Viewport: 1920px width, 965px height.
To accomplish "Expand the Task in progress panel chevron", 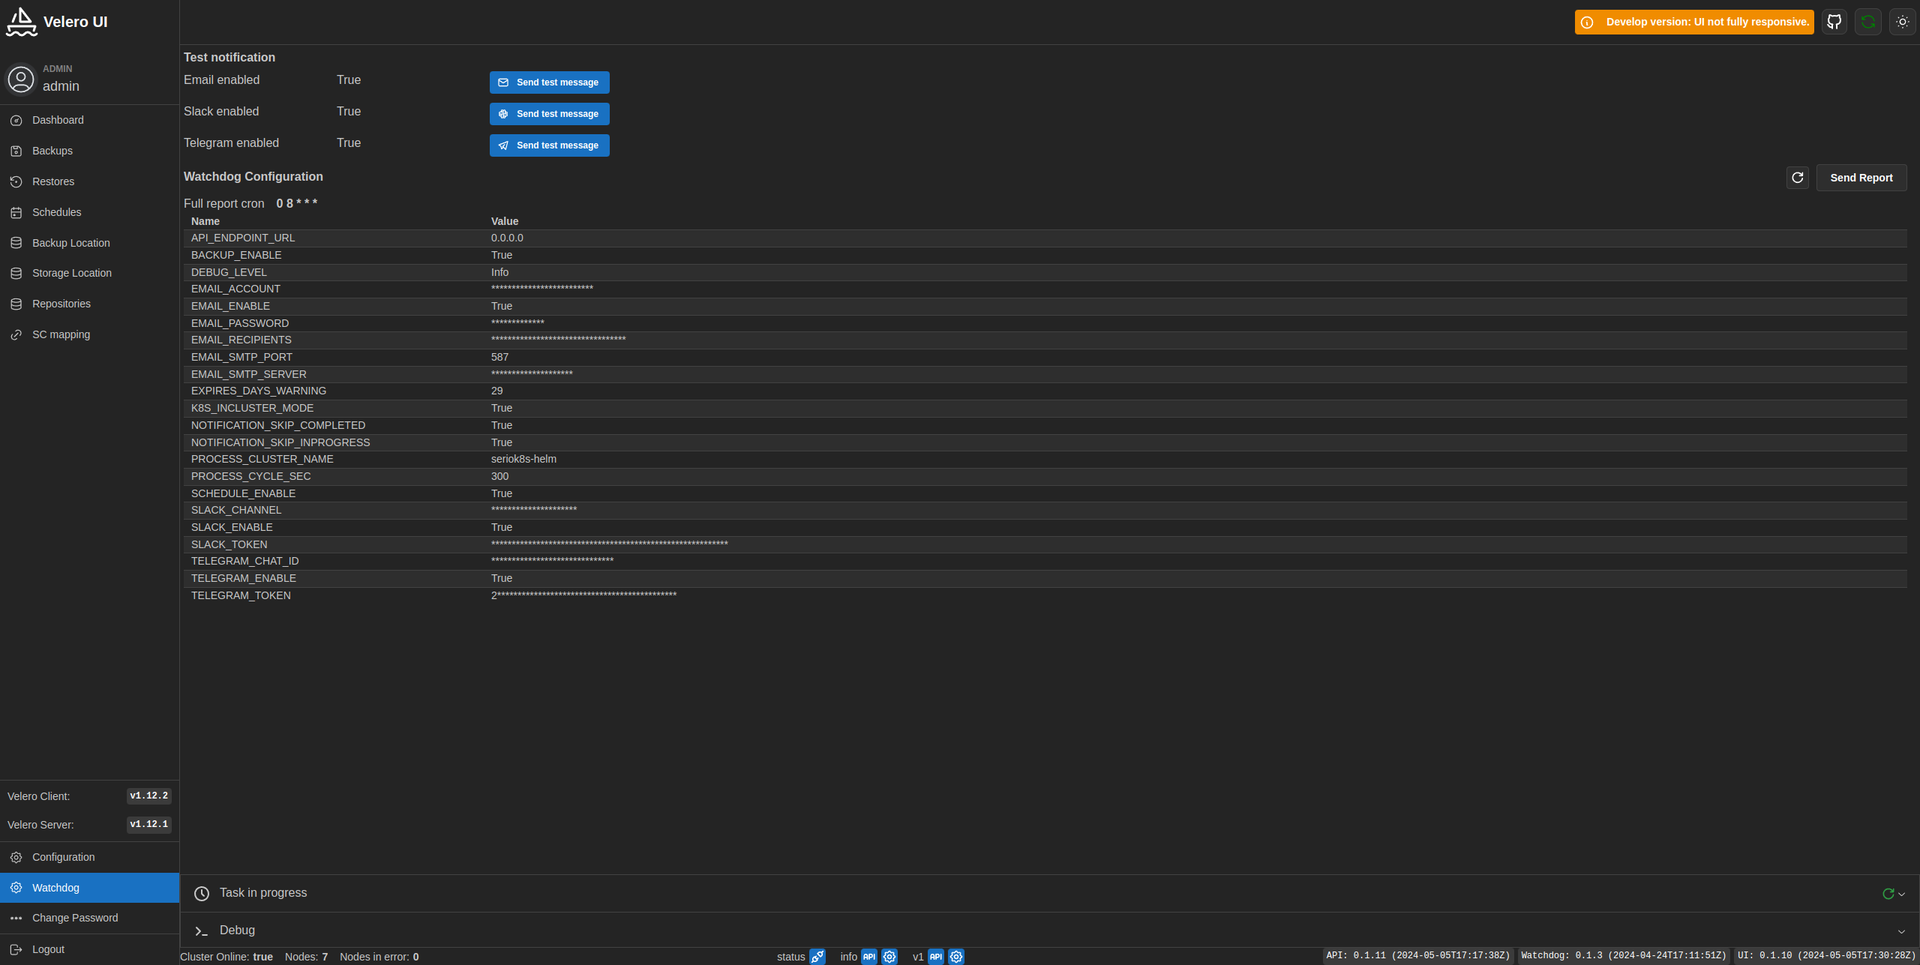I will pyautogui.click(x=1902, y=894).
